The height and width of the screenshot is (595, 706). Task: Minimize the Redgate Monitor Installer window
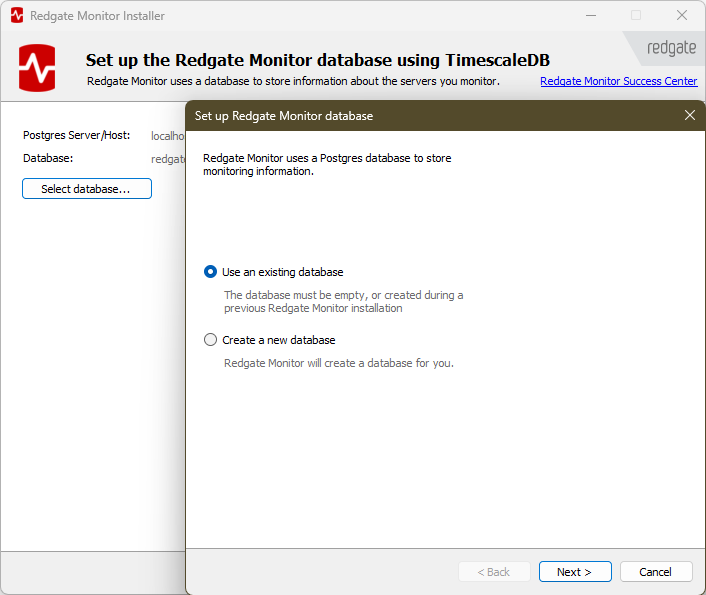pyautogui.click(x=589, y=16)
